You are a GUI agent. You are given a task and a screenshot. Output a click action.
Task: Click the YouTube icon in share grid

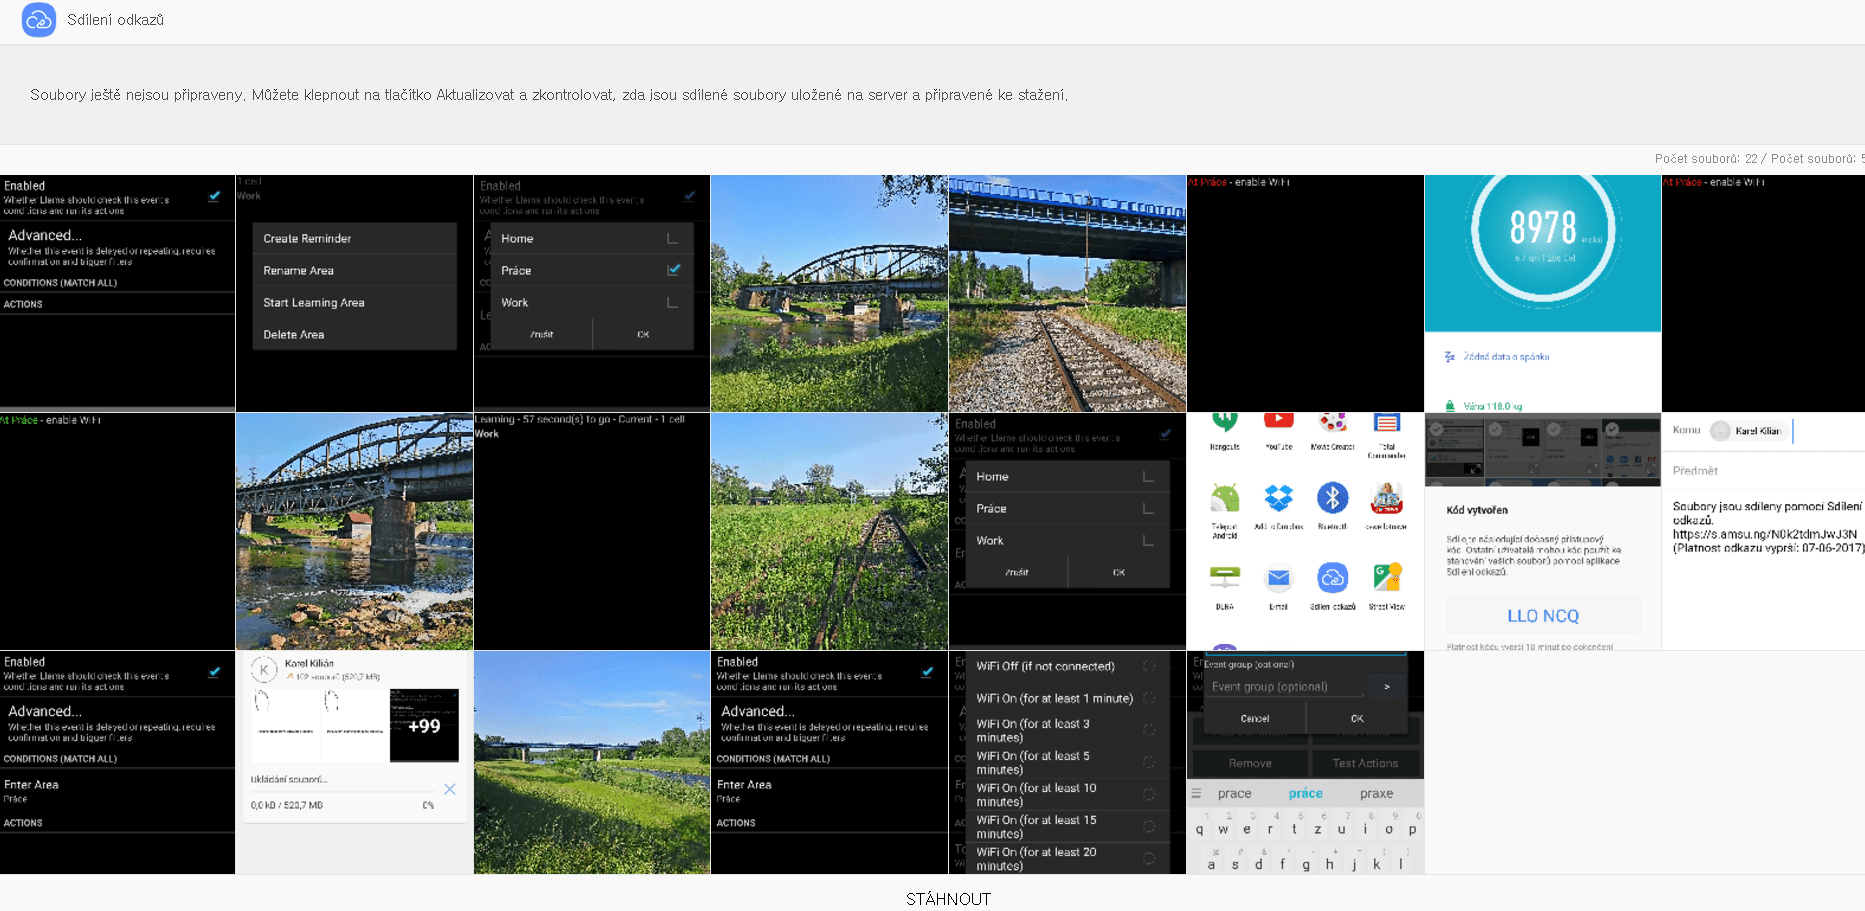click(x=1278, y=422)
